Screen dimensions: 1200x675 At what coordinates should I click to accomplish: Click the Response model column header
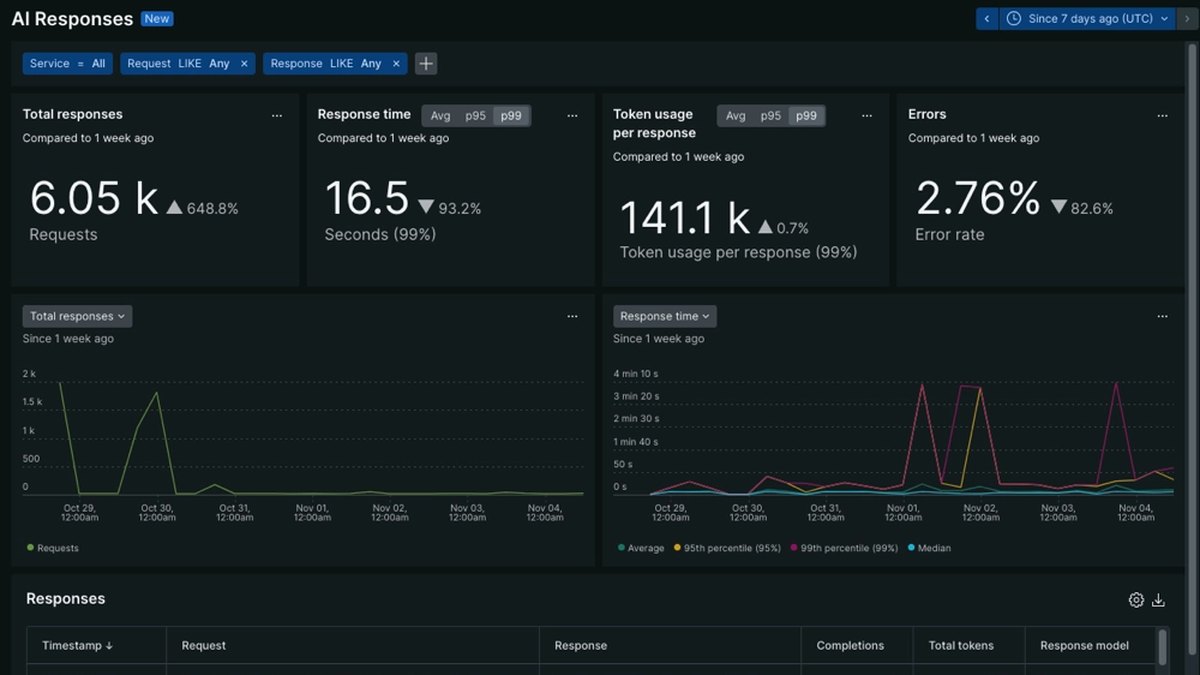(x=1090, y=646)
